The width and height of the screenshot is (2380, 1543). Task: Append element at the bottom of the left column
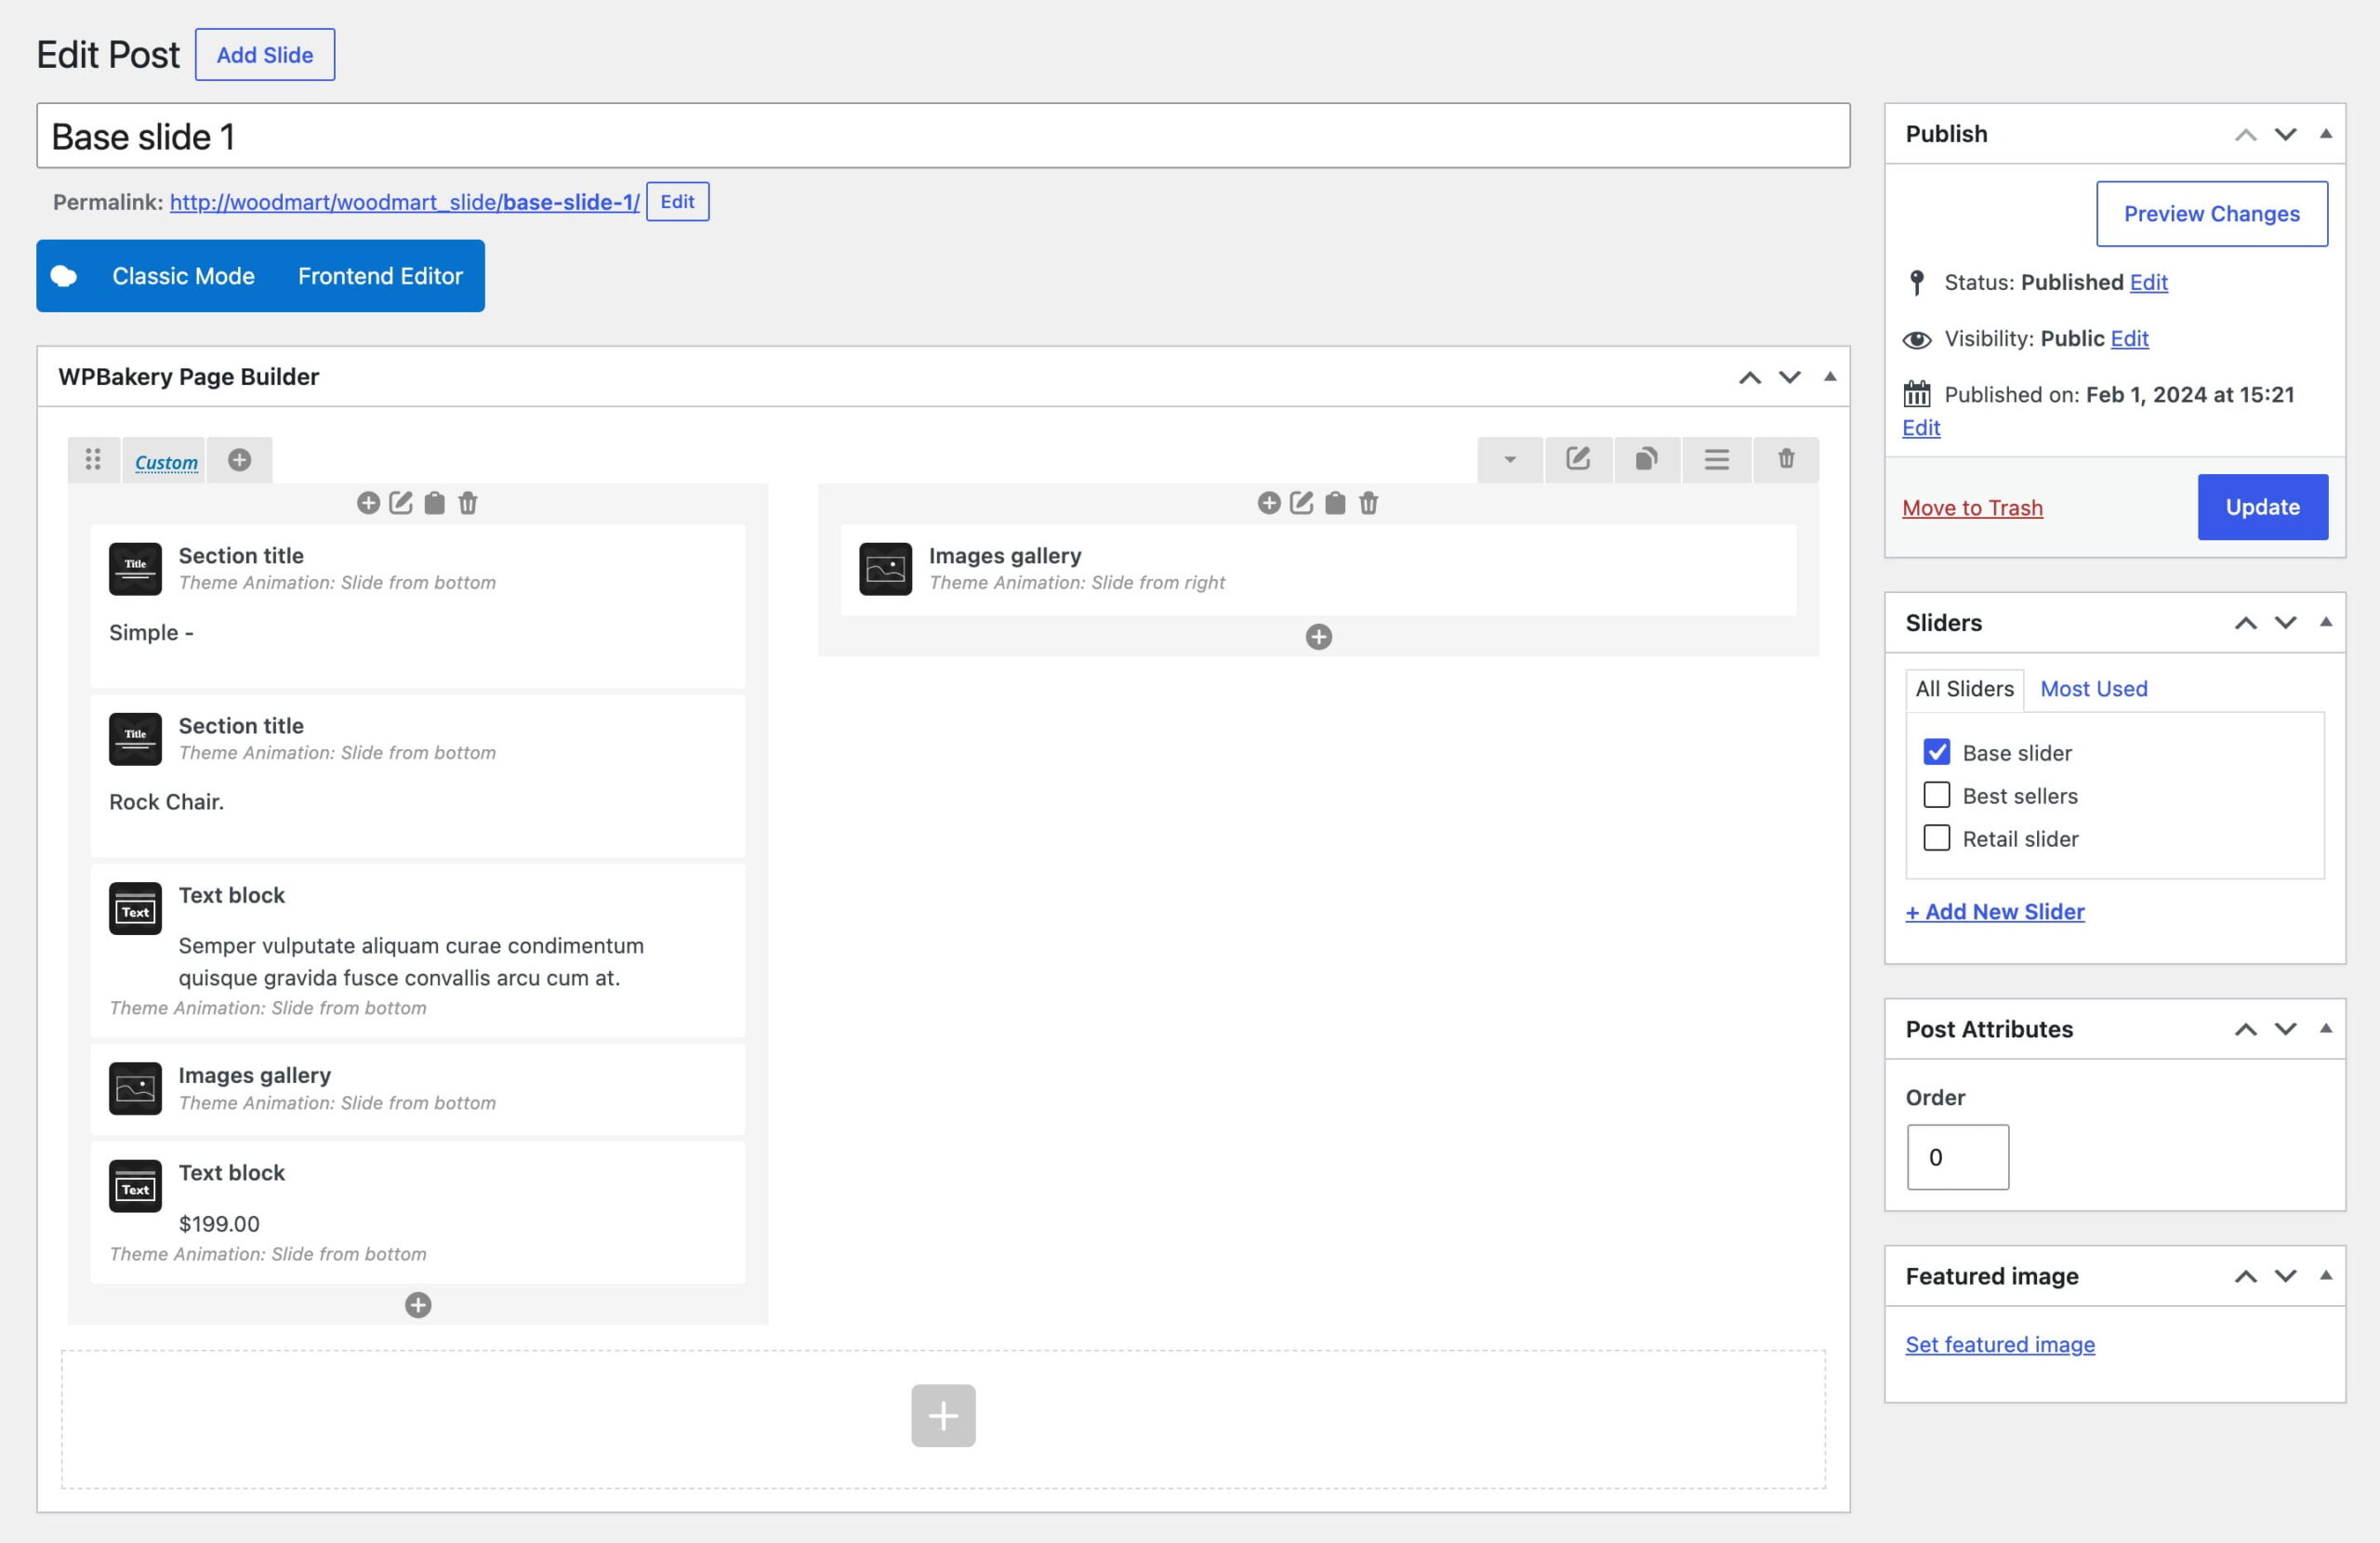(418, 1305)
